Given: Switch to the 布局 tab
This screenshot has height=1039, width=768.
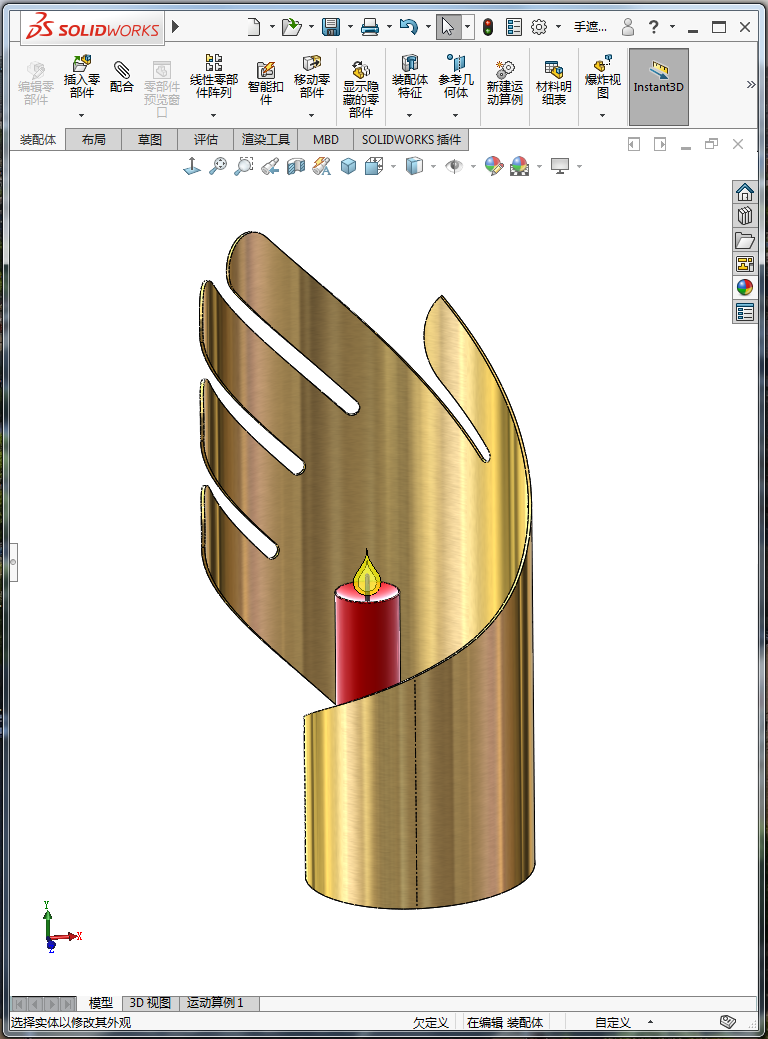Looking at the screenshot, I should pyautogui.click(x=93, y=140).
